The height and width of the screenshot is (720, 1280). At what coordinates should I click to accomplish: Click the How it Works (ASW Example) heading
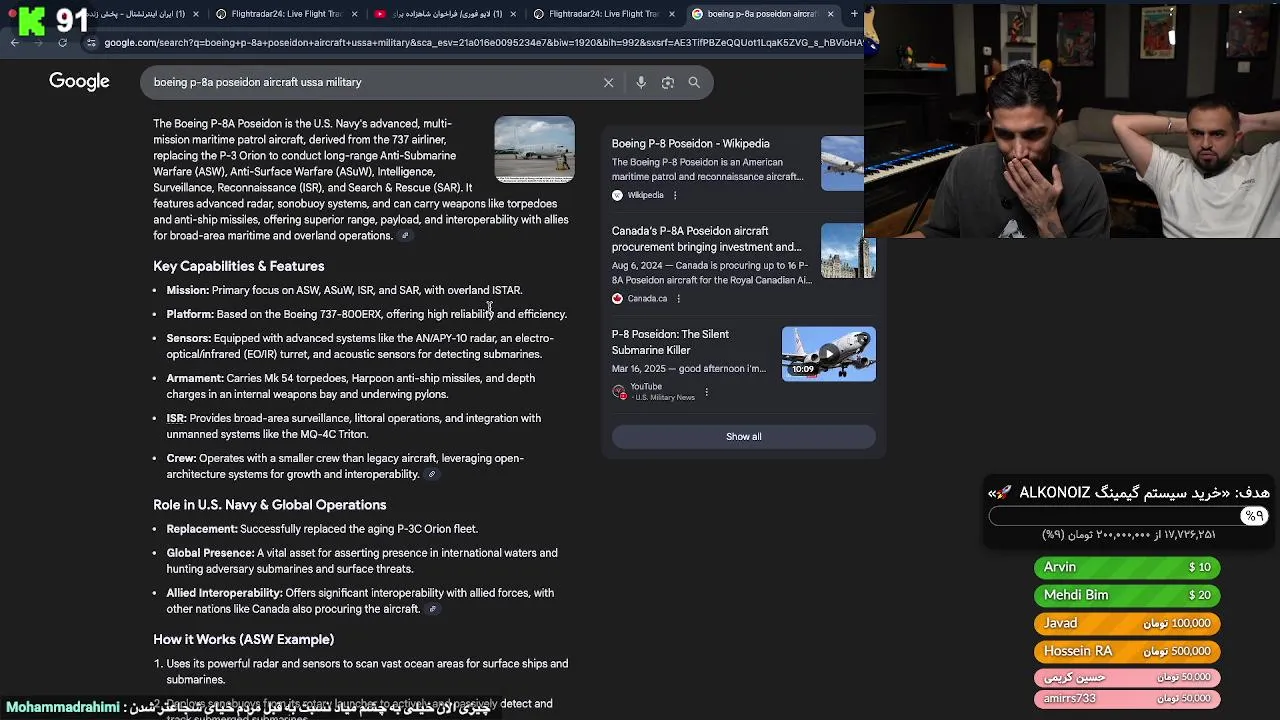click(243, 639)
